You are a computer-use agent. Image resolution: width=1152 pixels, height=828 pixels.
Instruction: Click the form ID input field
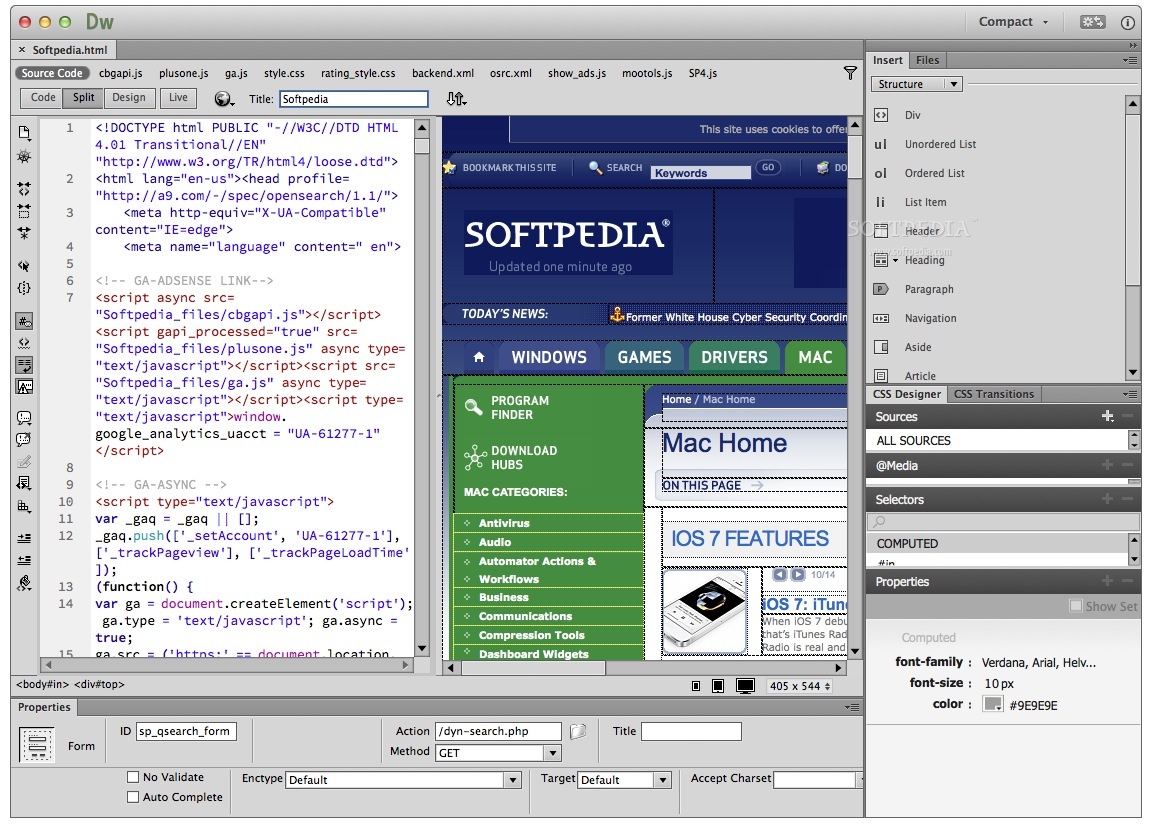(186, 731)
